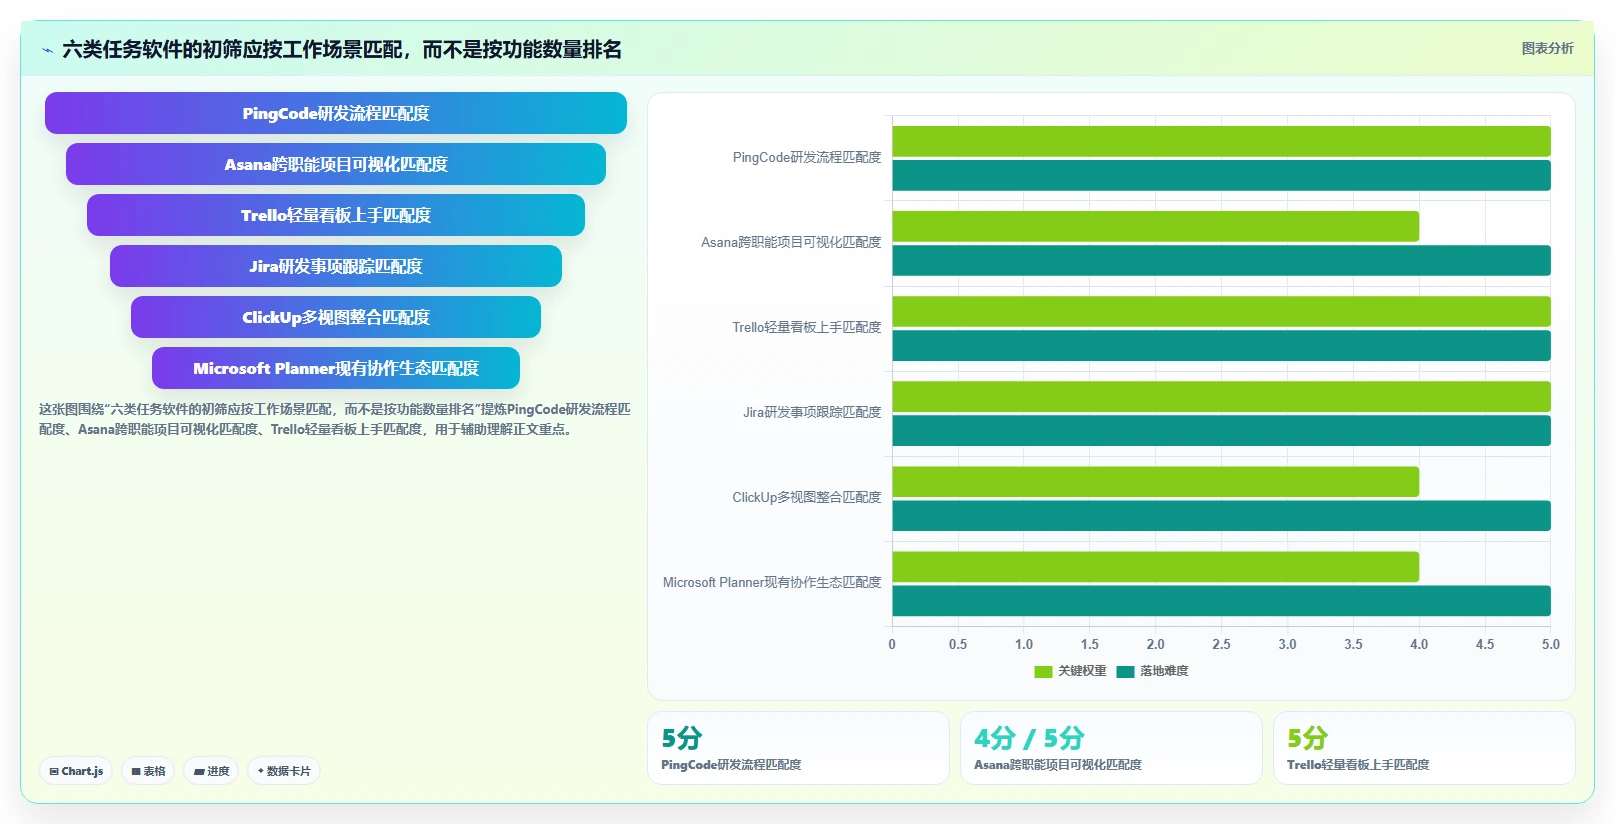The image size is (1615, 824).
Task: Click the Trello 关键权重 light-green bar
Action: (x=1221, y=311)
